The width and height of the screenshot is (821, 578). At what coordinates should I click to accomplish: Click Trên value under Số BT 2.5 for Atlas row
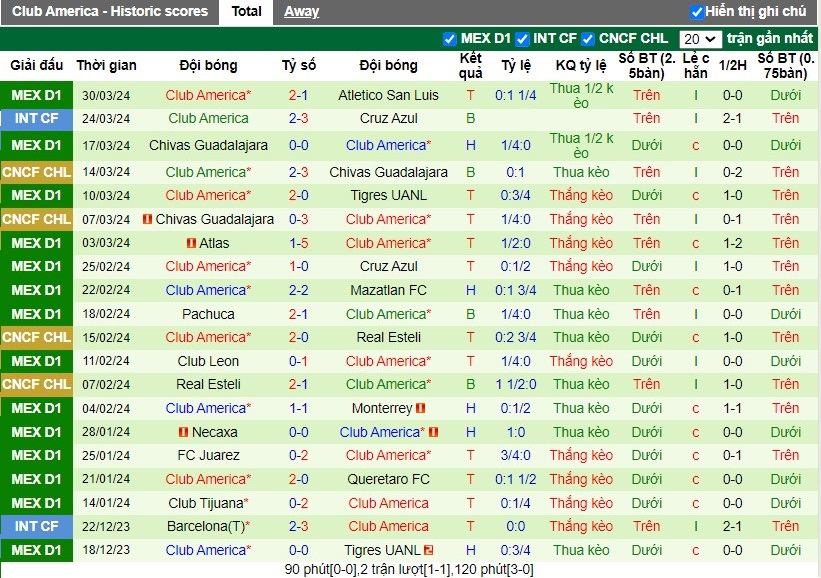[646, 243]
